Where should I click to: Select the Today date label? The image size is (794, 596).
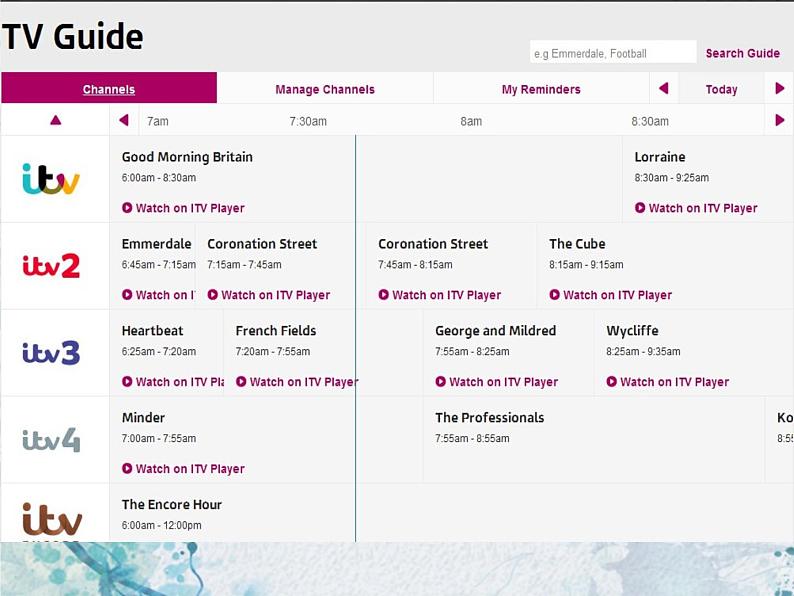click(x=721, y=90)
